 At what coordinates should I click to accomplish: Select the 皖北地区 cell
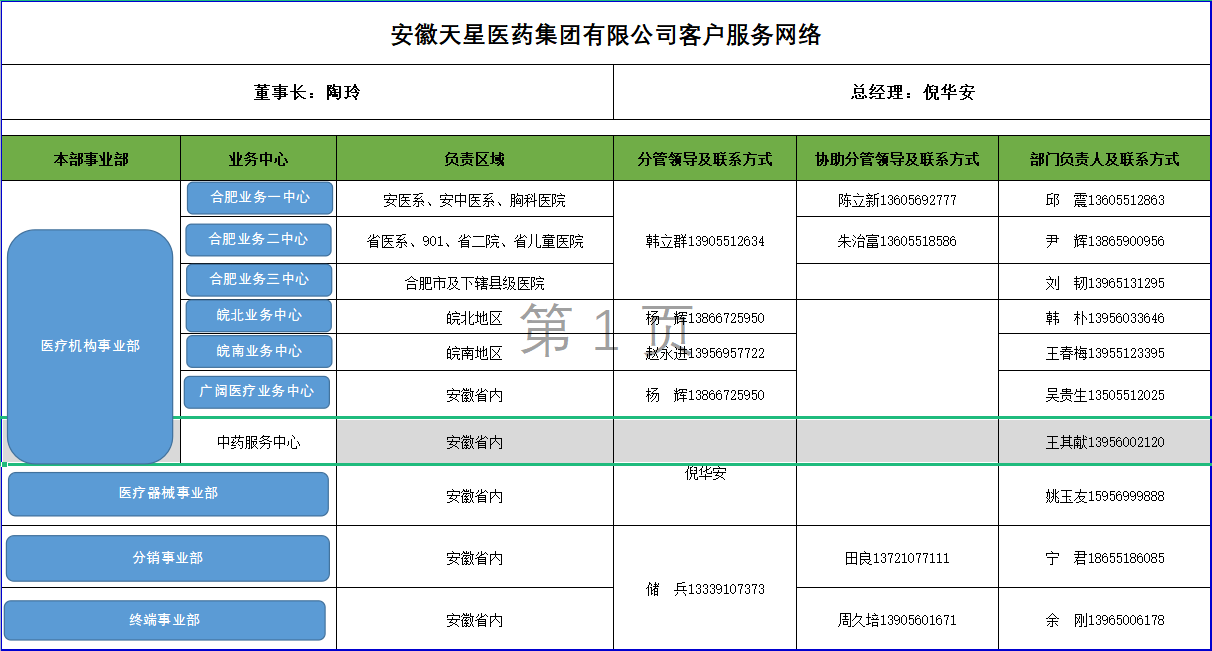tap(475, 318)
